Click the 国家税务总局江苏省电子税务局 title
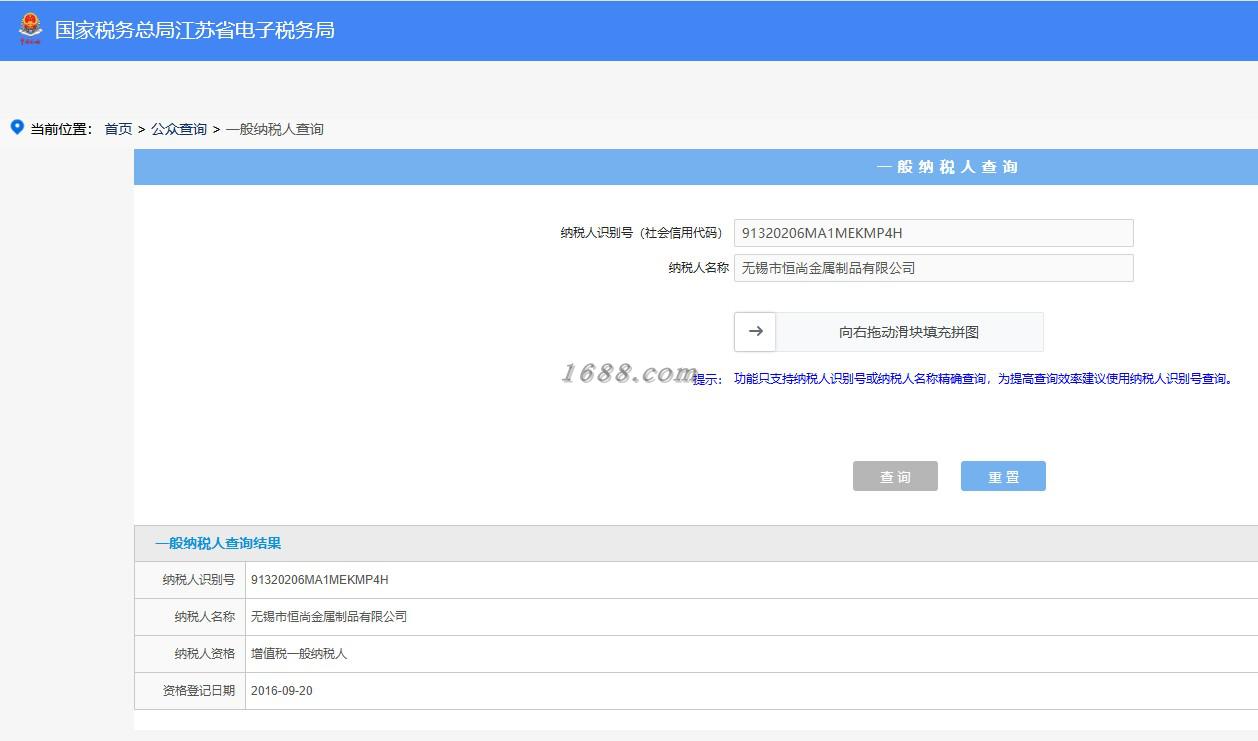 pos(195,30)
